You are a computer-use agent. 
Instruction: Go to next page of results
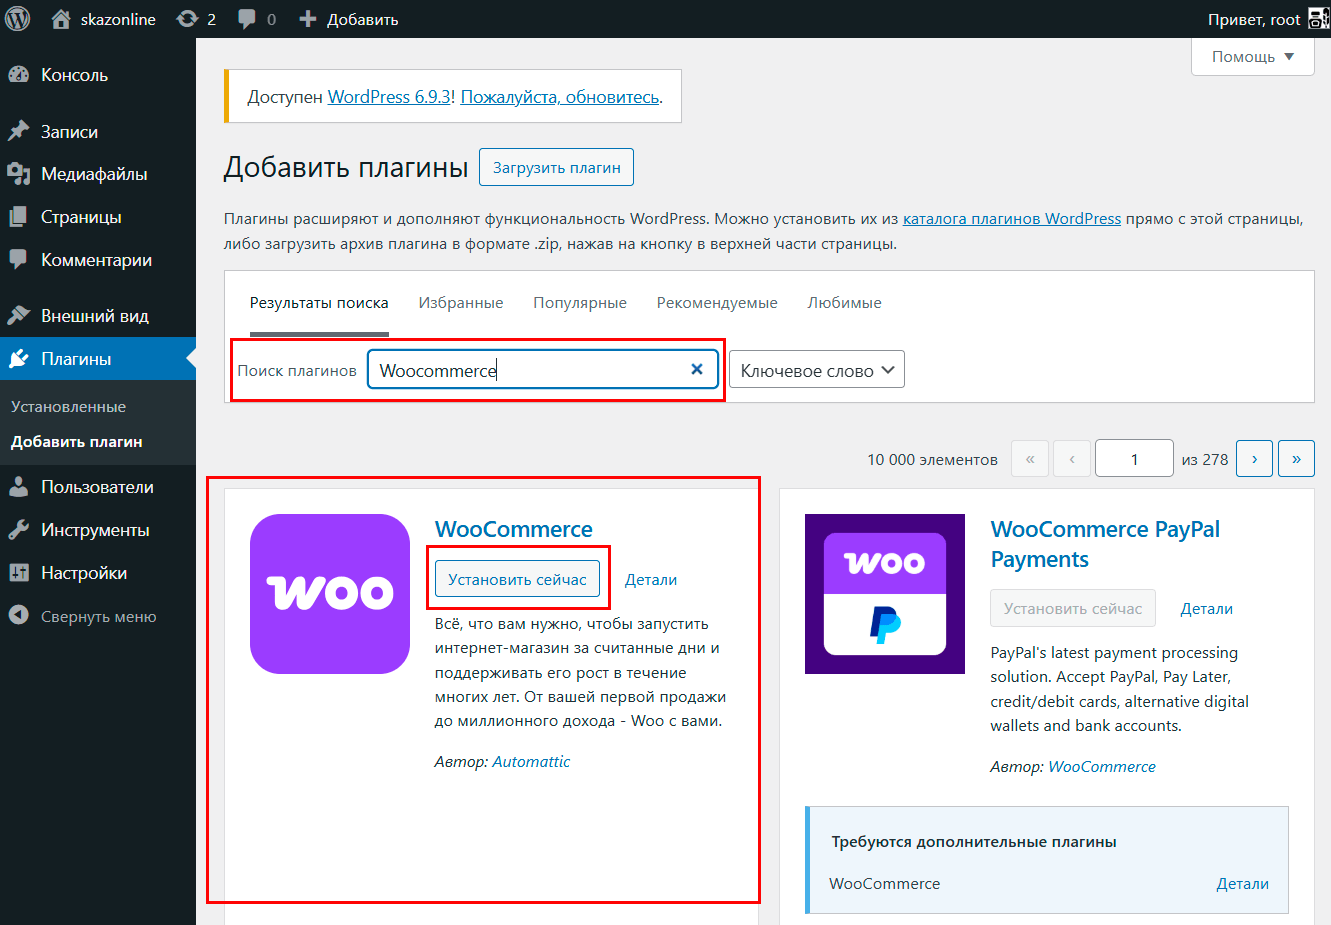[1254, 459]
